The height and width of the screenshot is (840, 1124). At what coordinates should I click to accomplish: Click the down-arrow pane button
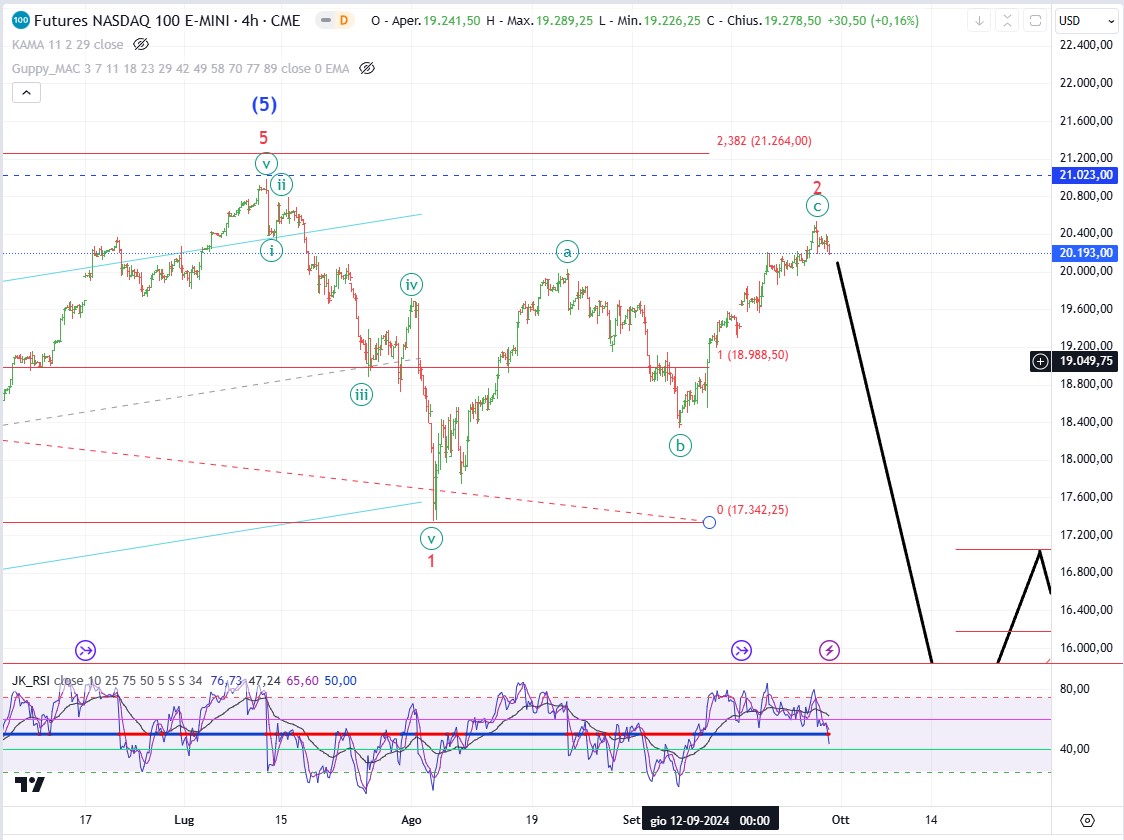click(979, 21)
